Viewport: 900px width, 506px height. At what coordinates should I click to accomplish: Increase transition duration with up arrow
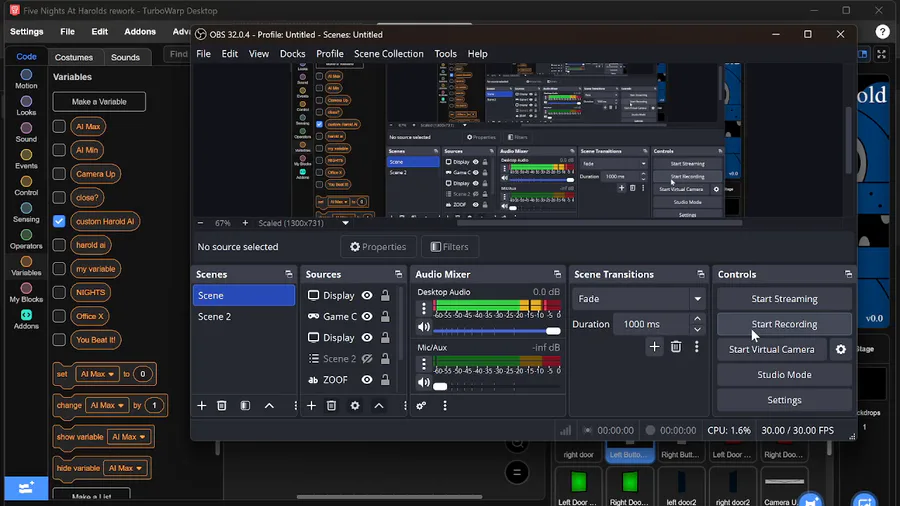[x=697, y=319]
